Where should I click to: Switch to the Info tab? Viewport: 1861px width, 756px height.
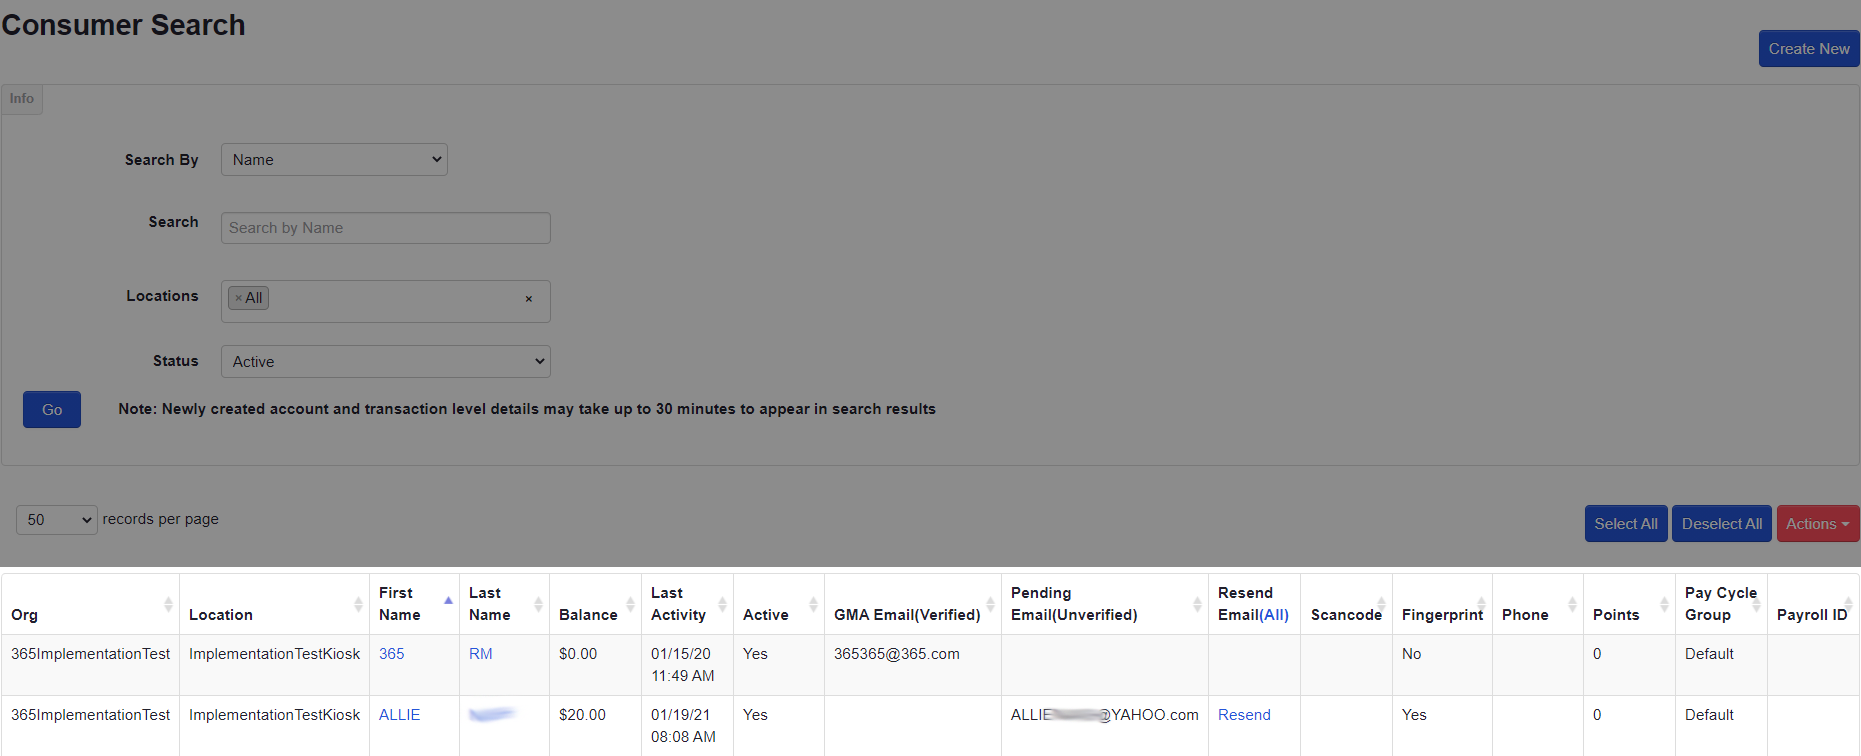tap(22, 99)
